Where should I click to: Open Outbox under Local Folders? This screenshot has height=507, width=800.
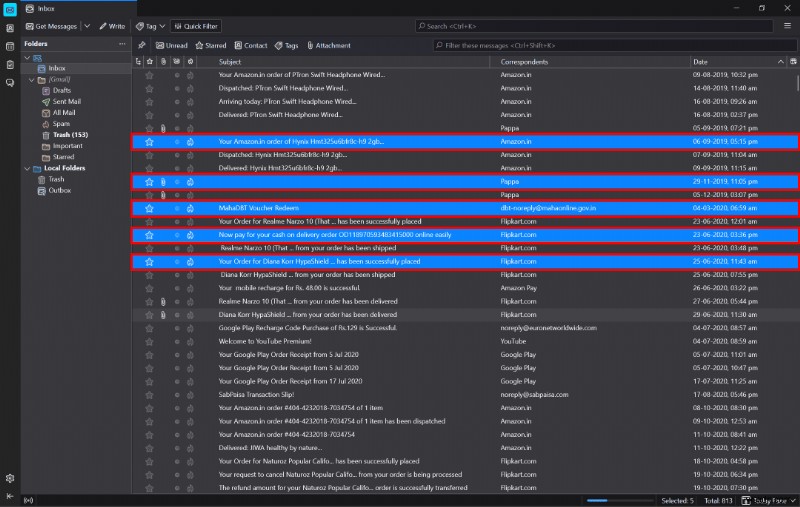[59, 191]
